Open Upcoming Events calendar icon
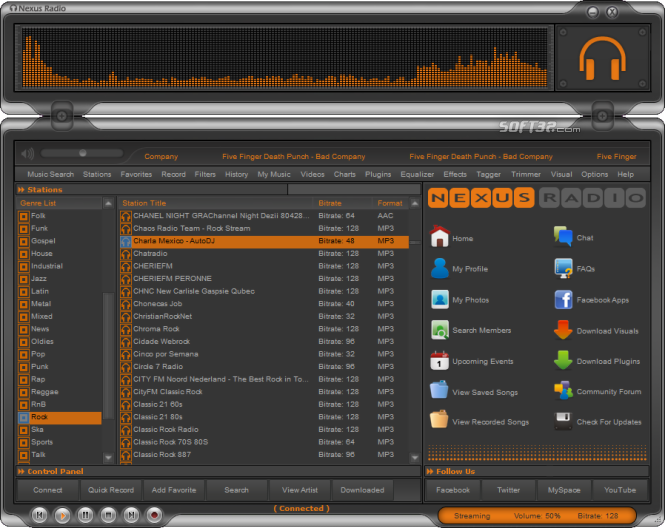665x528 pixels. [439, 361]
